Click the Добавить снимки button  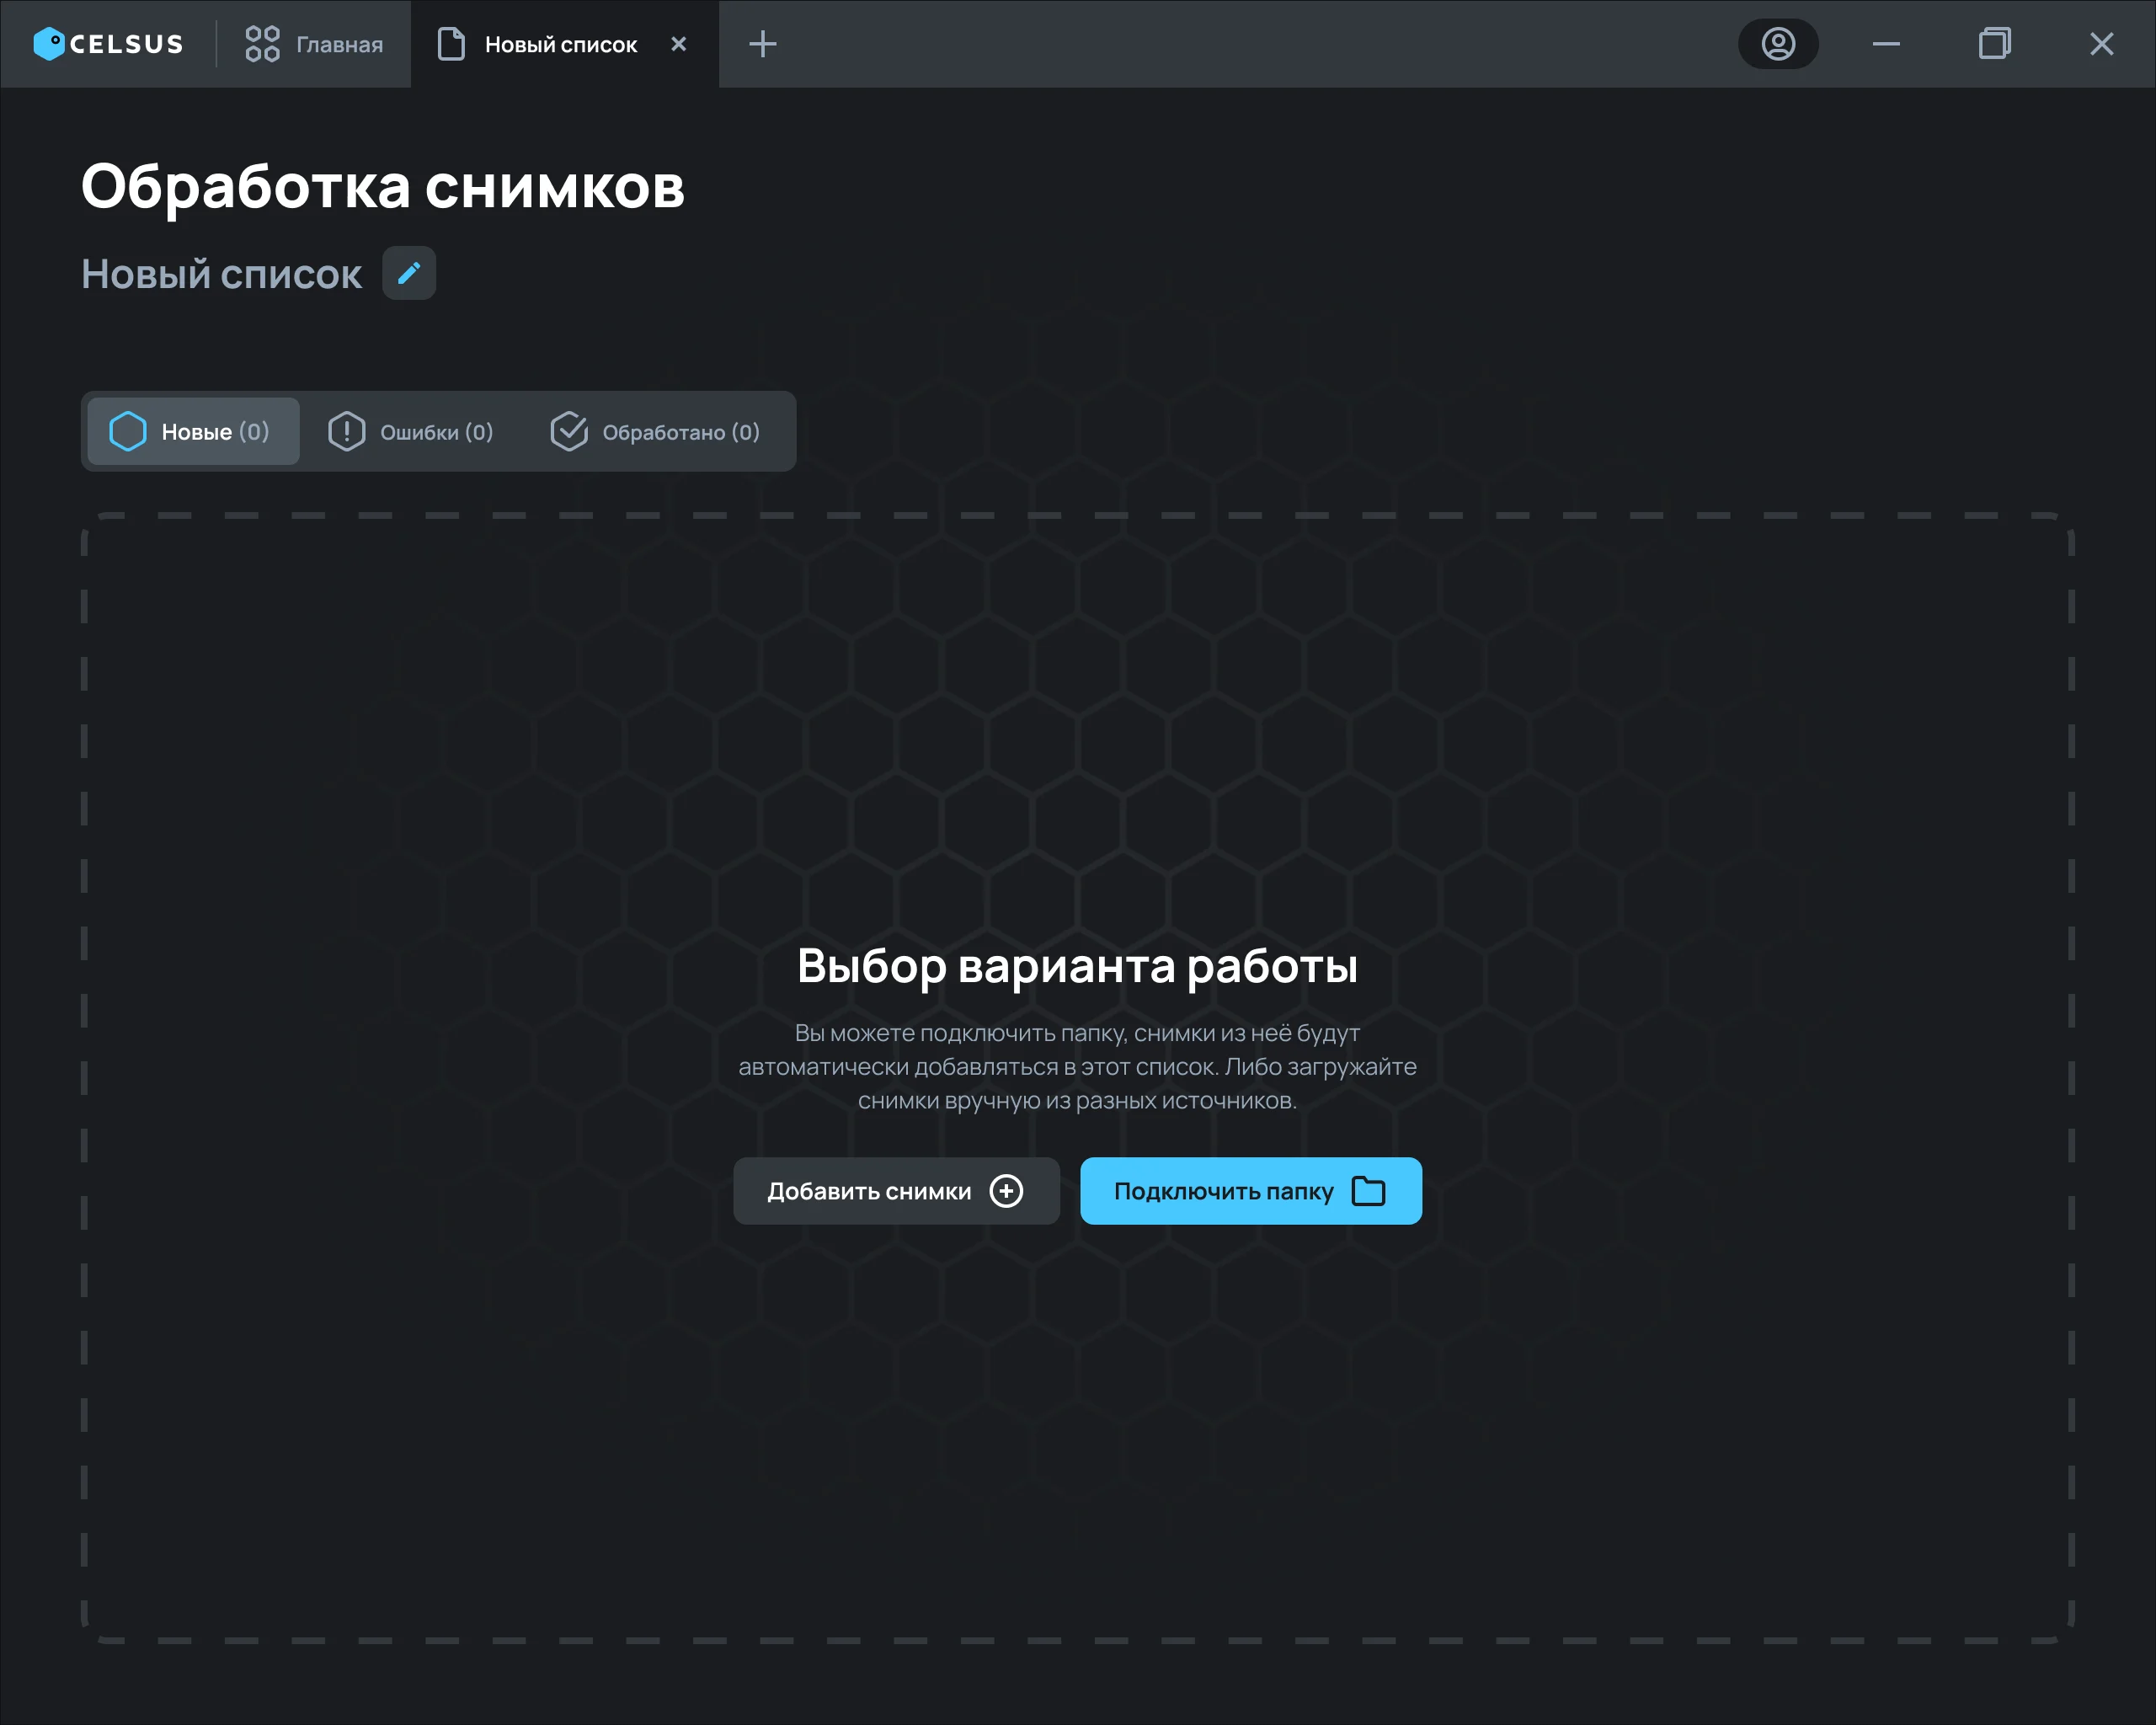coord(896,1191)
